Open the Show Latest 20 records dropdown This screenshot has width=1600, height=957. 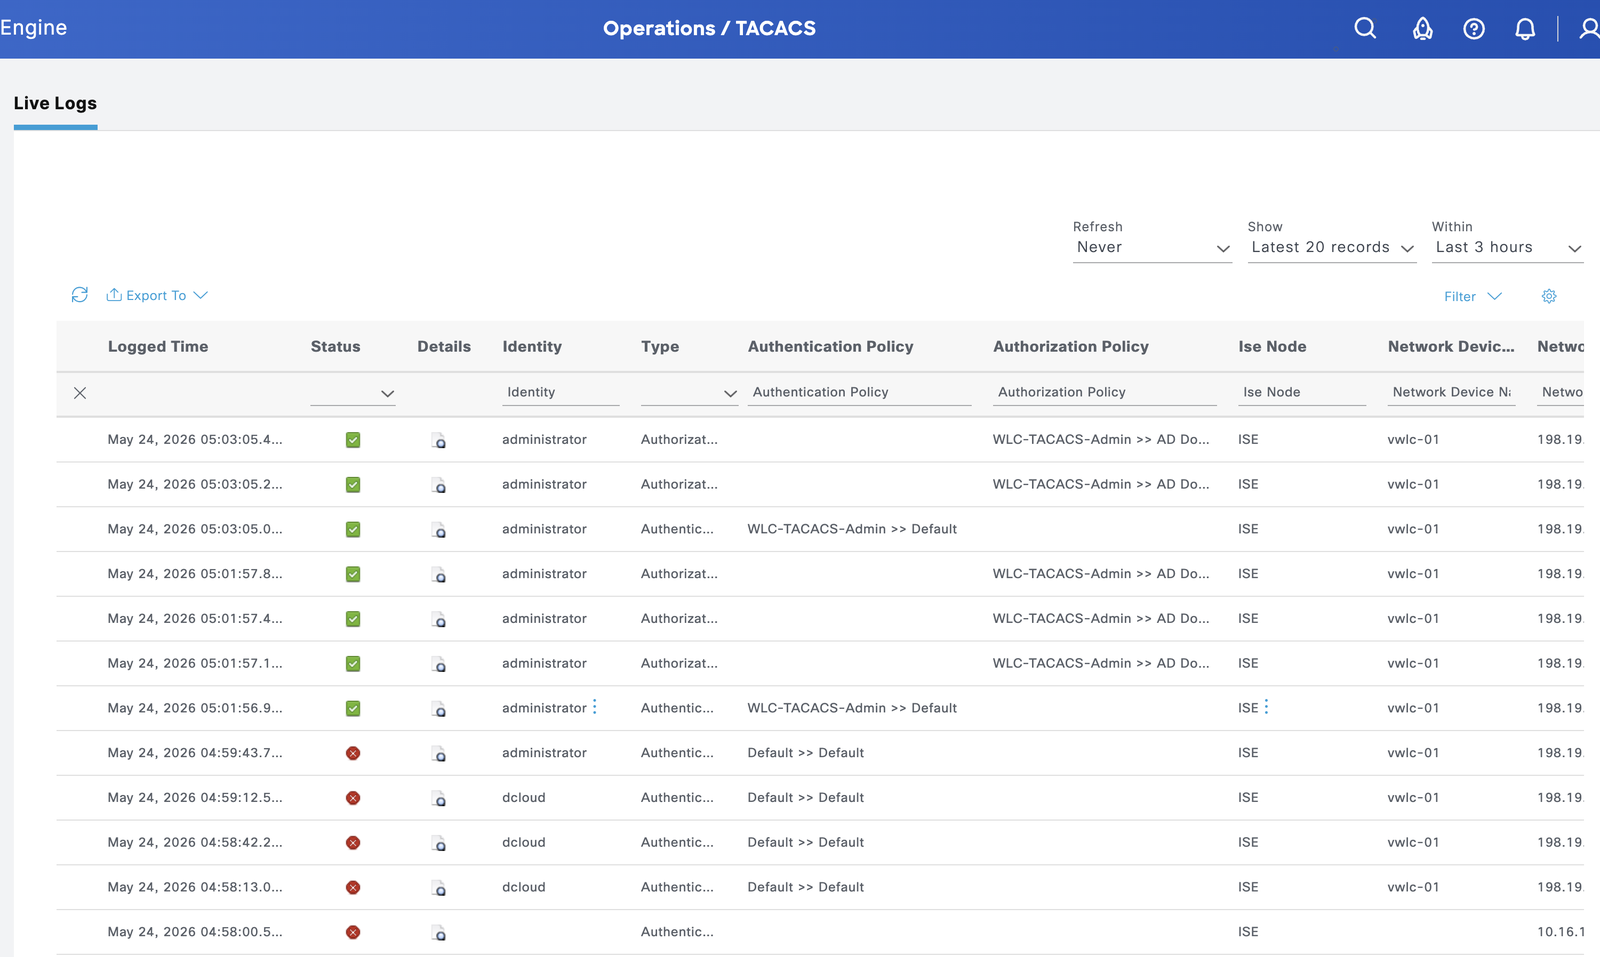[x=1332, y=247]
